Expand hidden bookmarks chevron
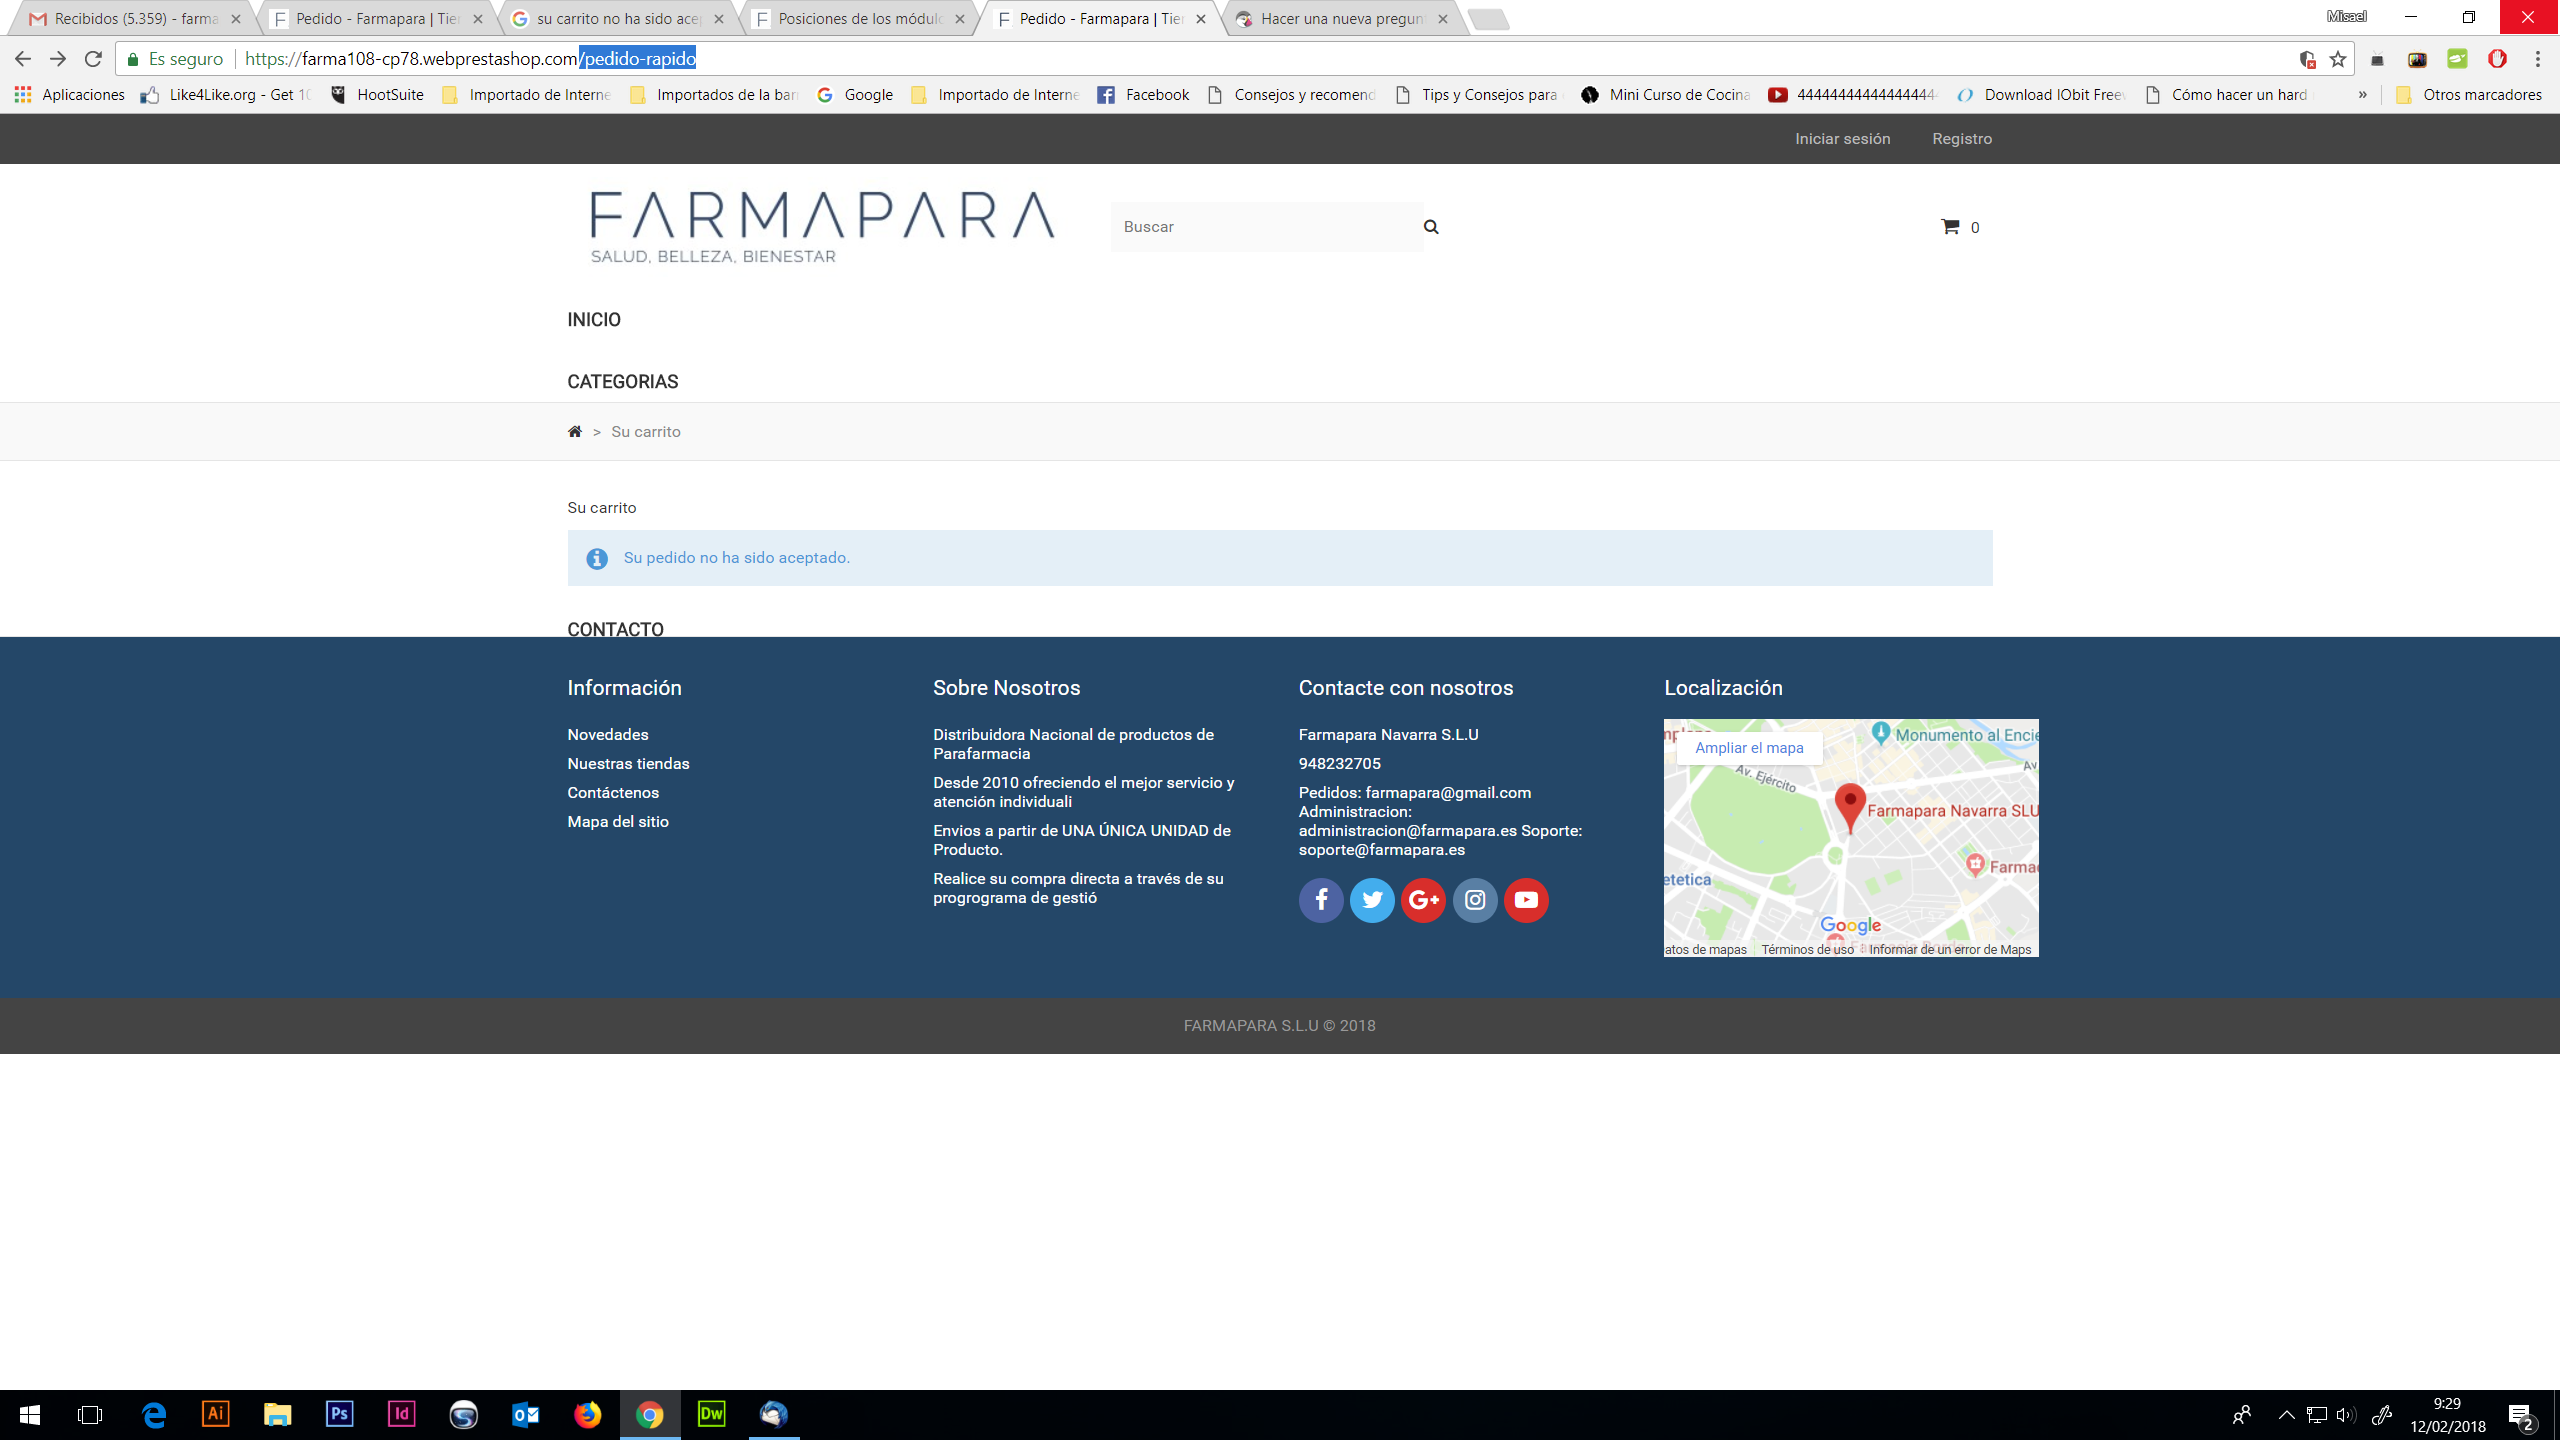This screenshot has height=1440, width=2560. point(2362,95)
